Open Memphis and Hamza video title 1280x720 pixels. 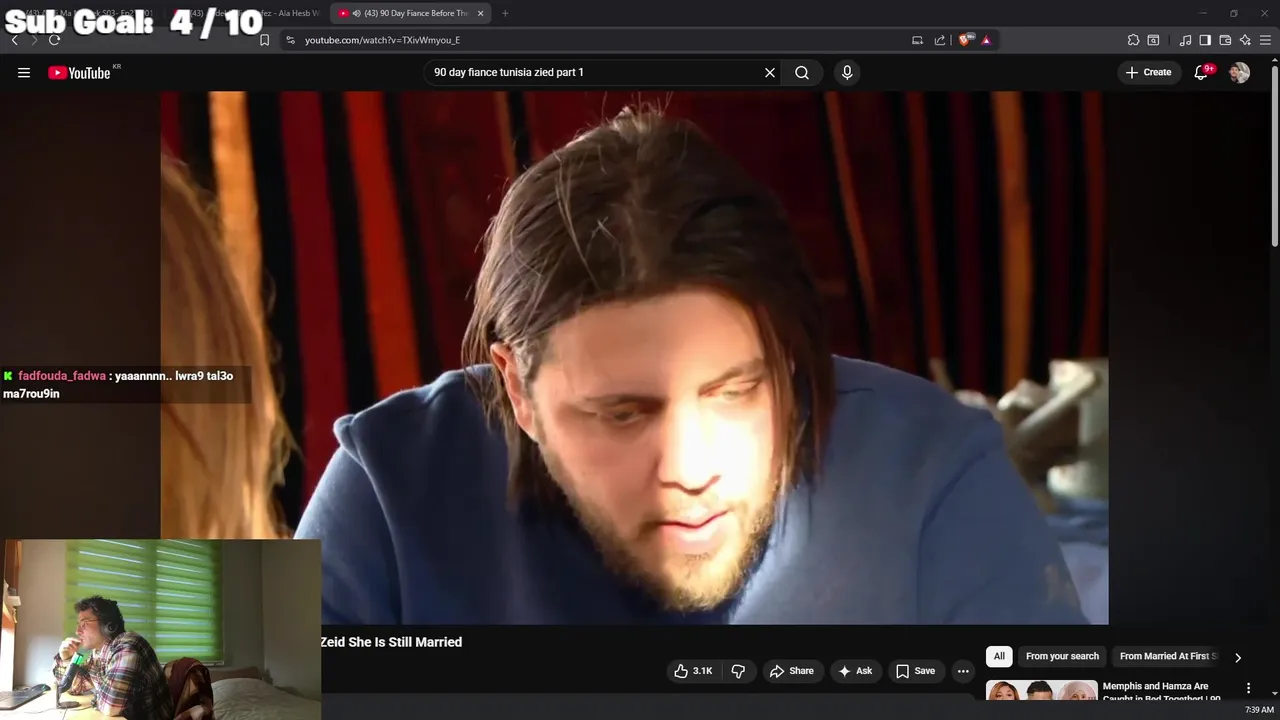(x=1161, y=692)
